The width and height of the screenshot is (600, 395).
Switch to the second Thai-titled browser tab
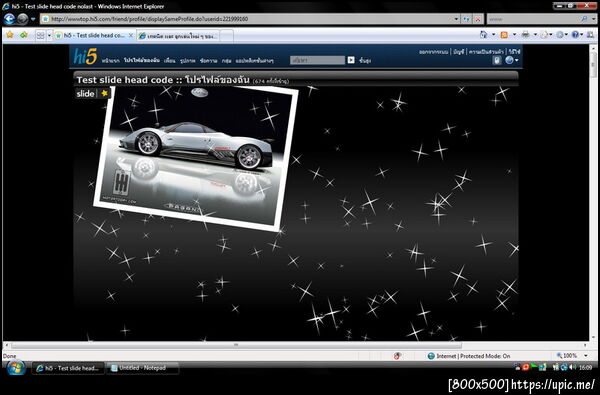click(178, 36)
